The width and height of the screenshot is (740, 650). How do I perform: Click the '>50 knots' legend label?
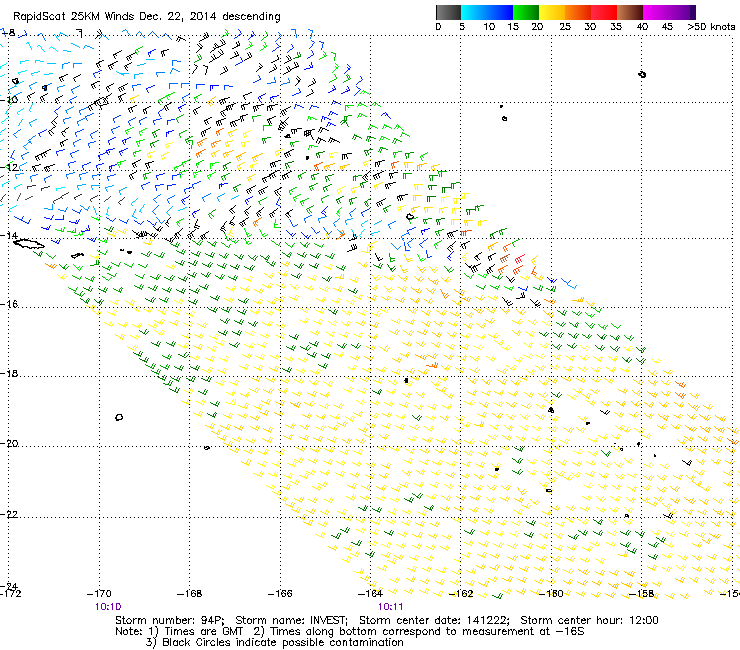tap(711, 27)
